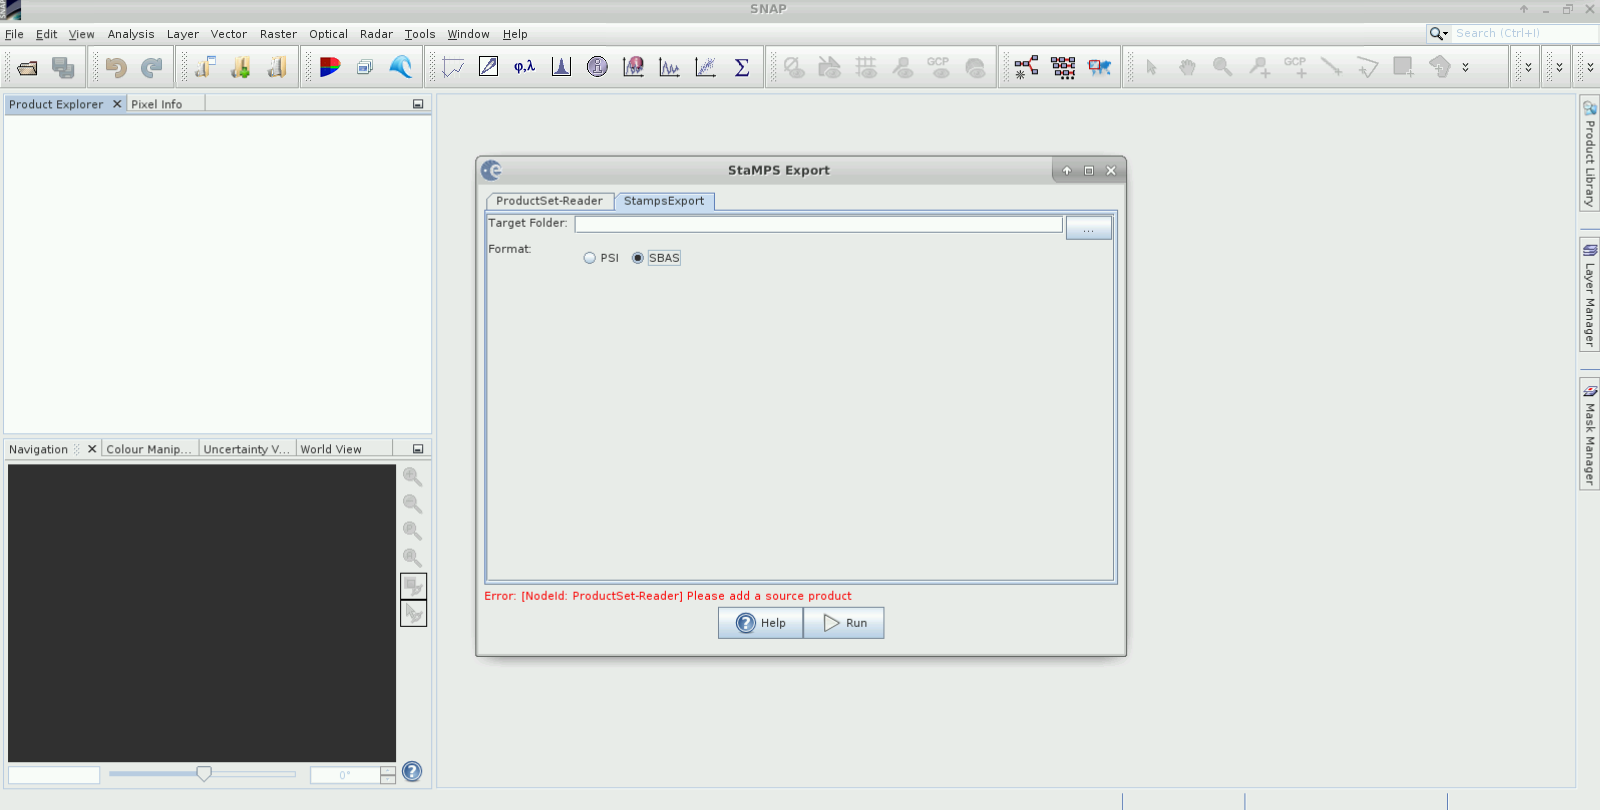Click the Redo arrow icon

pos(152,68)
